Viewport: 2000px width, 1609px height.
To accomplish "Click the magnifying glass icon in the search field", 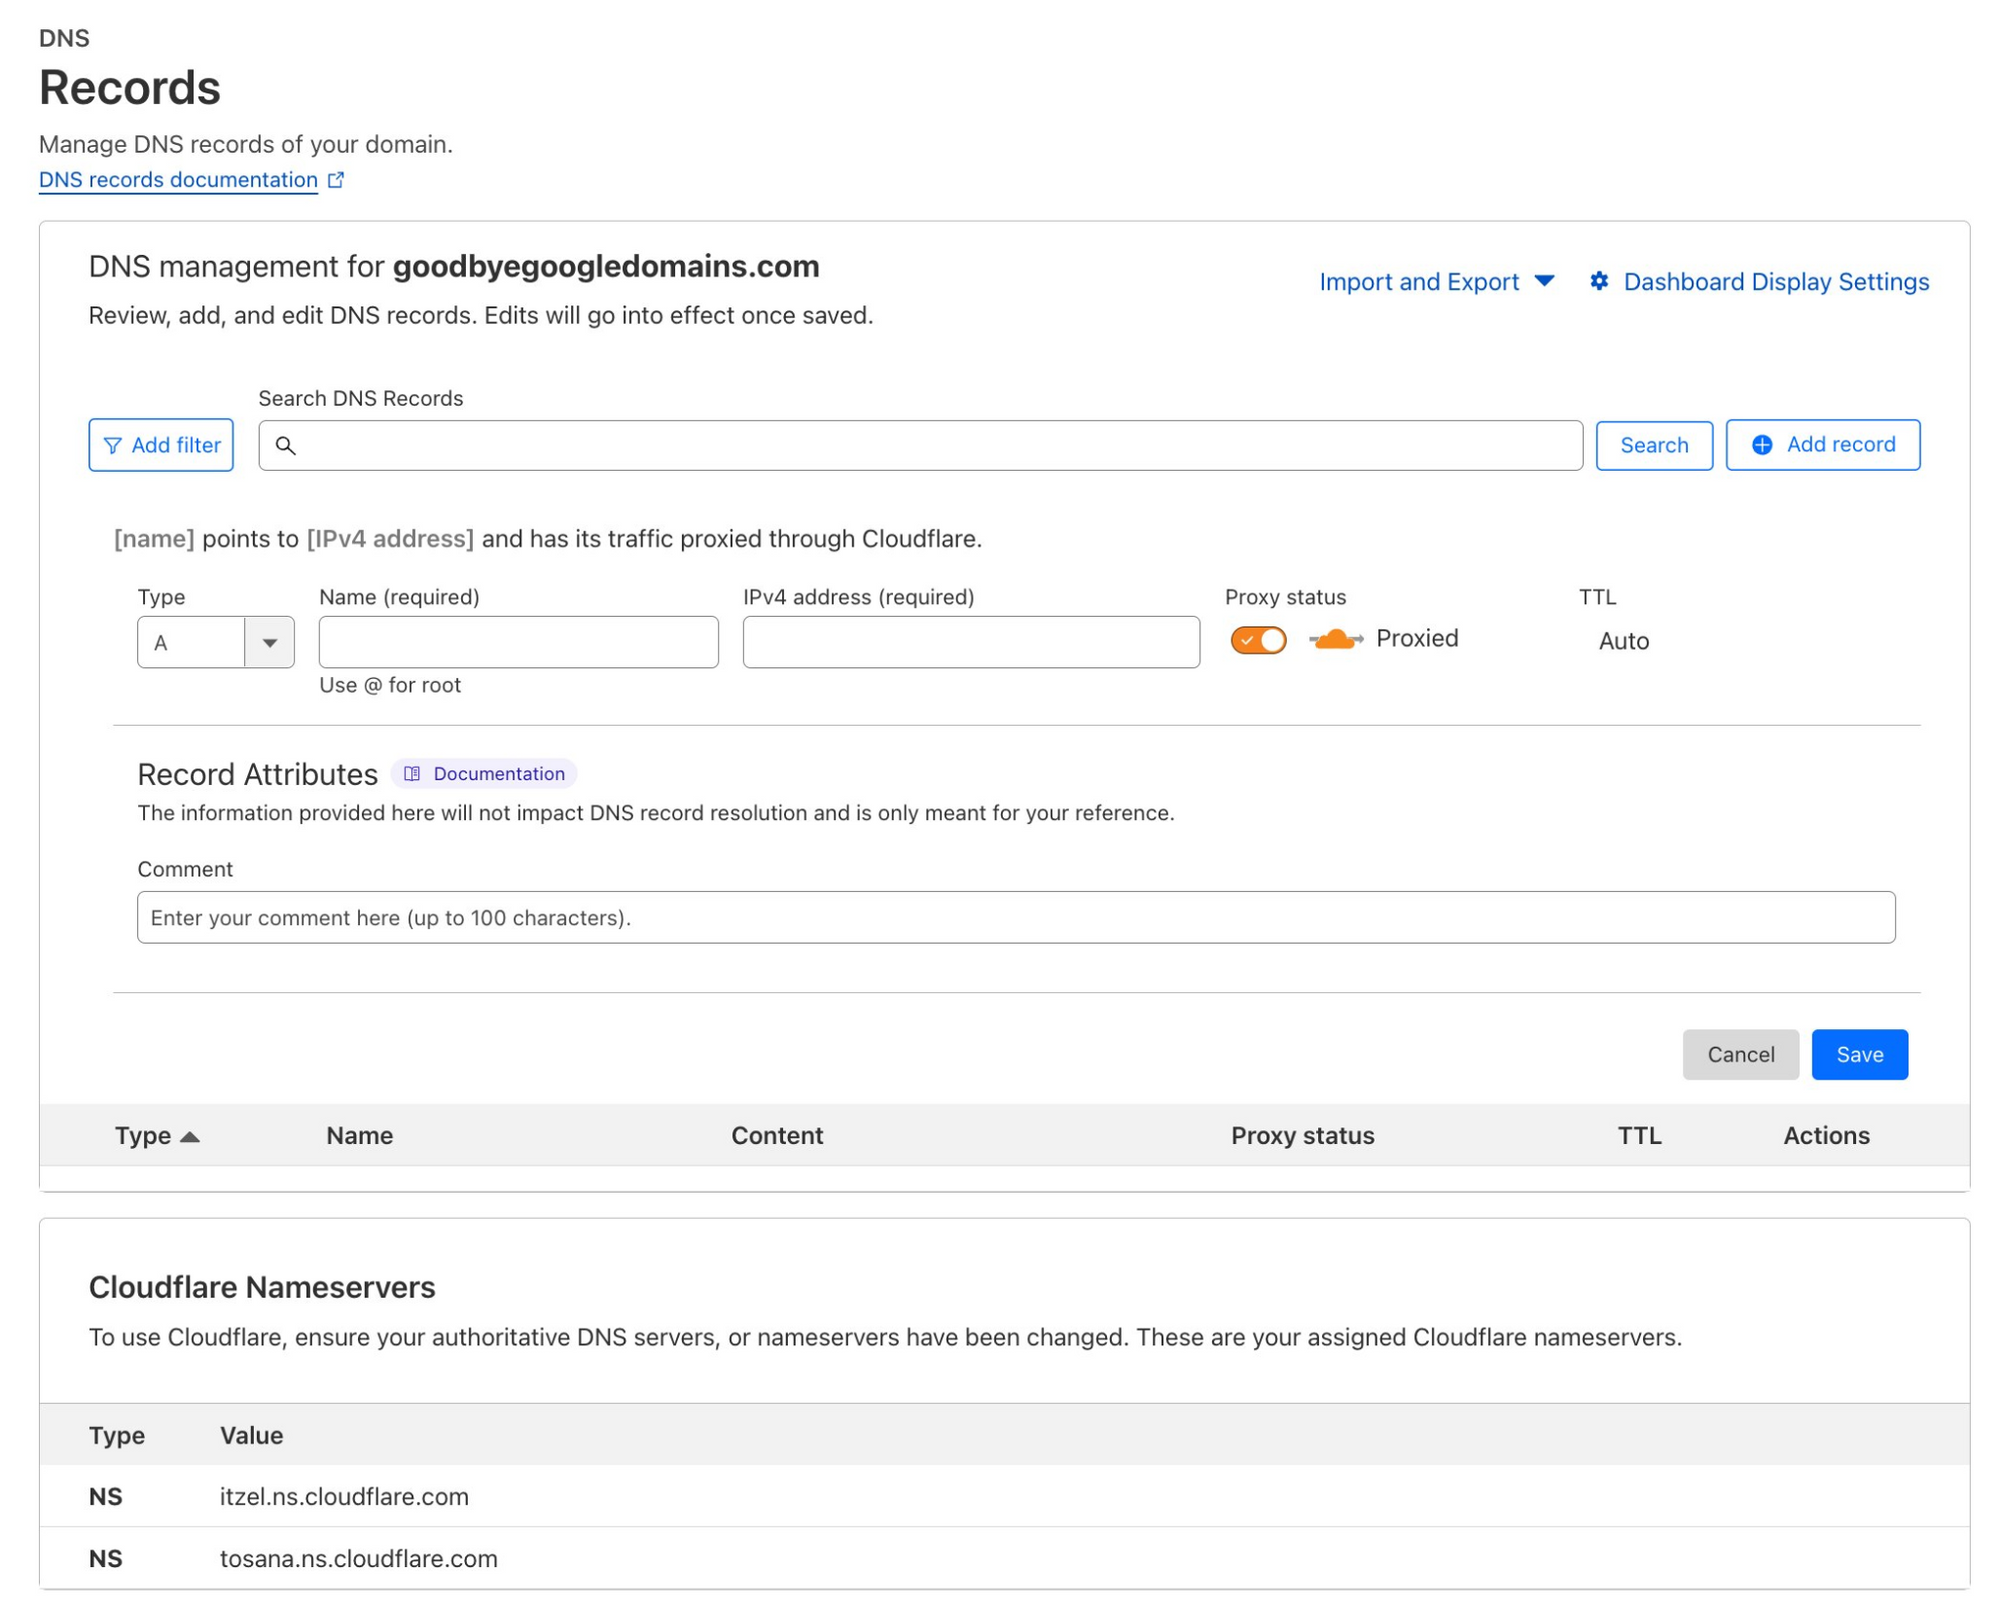I will coord(289,446).
